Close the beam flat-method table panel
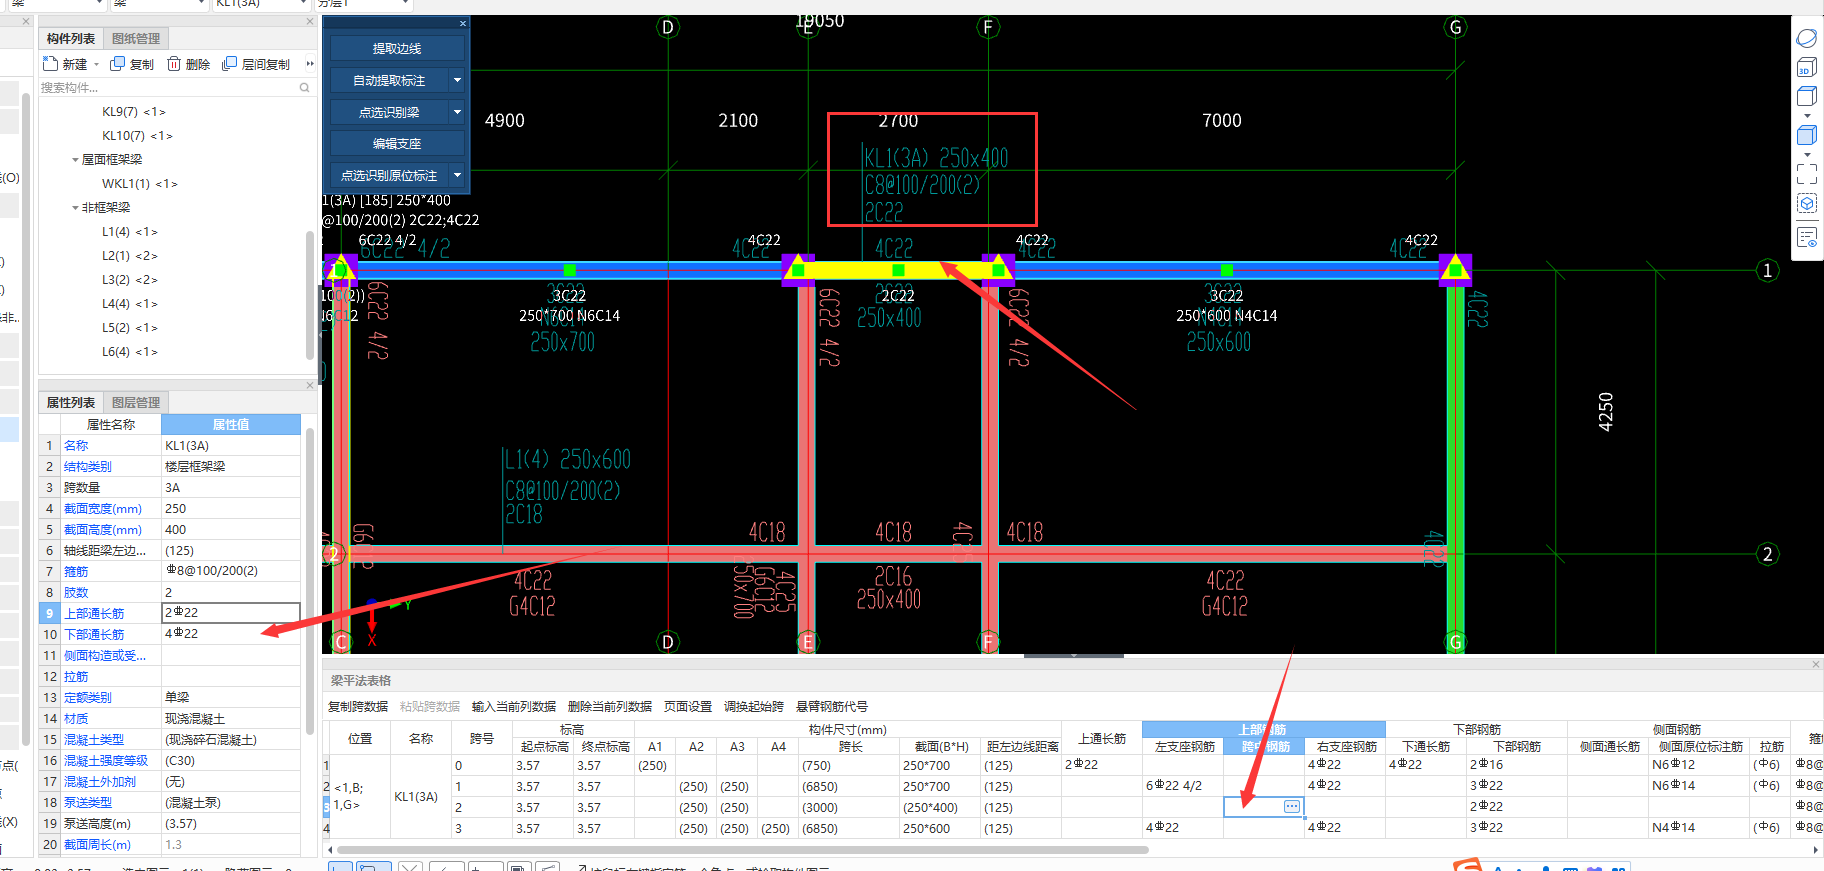Viewport: 1824px width, 871px height. 1816,664
